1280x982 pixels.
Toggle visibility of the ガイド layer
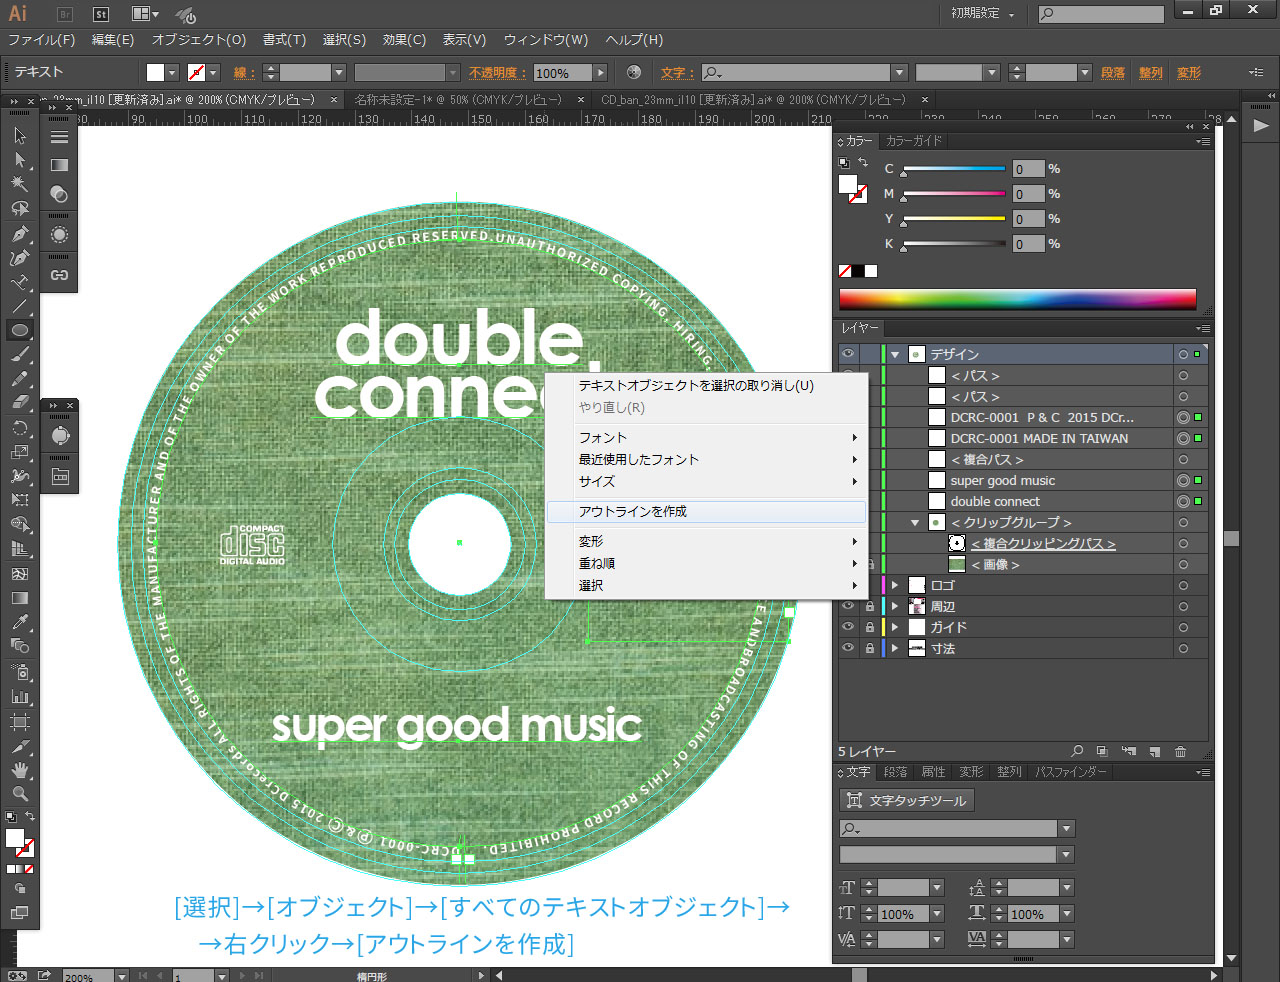pos(848,627)
